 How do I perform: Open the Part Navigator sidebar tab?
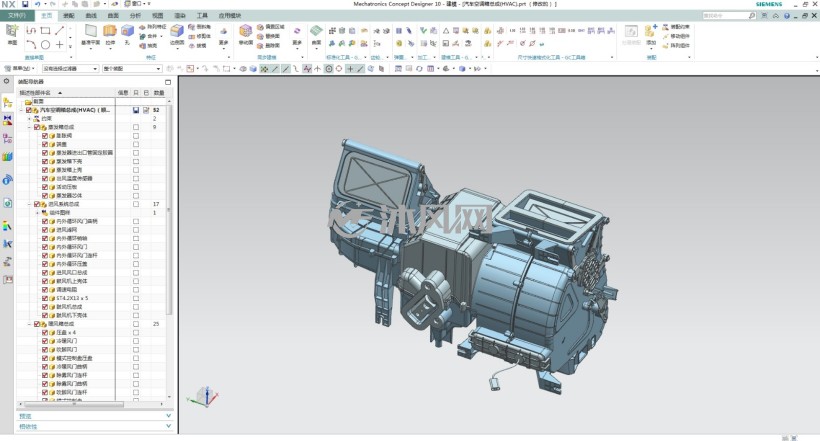click(7, 138)
